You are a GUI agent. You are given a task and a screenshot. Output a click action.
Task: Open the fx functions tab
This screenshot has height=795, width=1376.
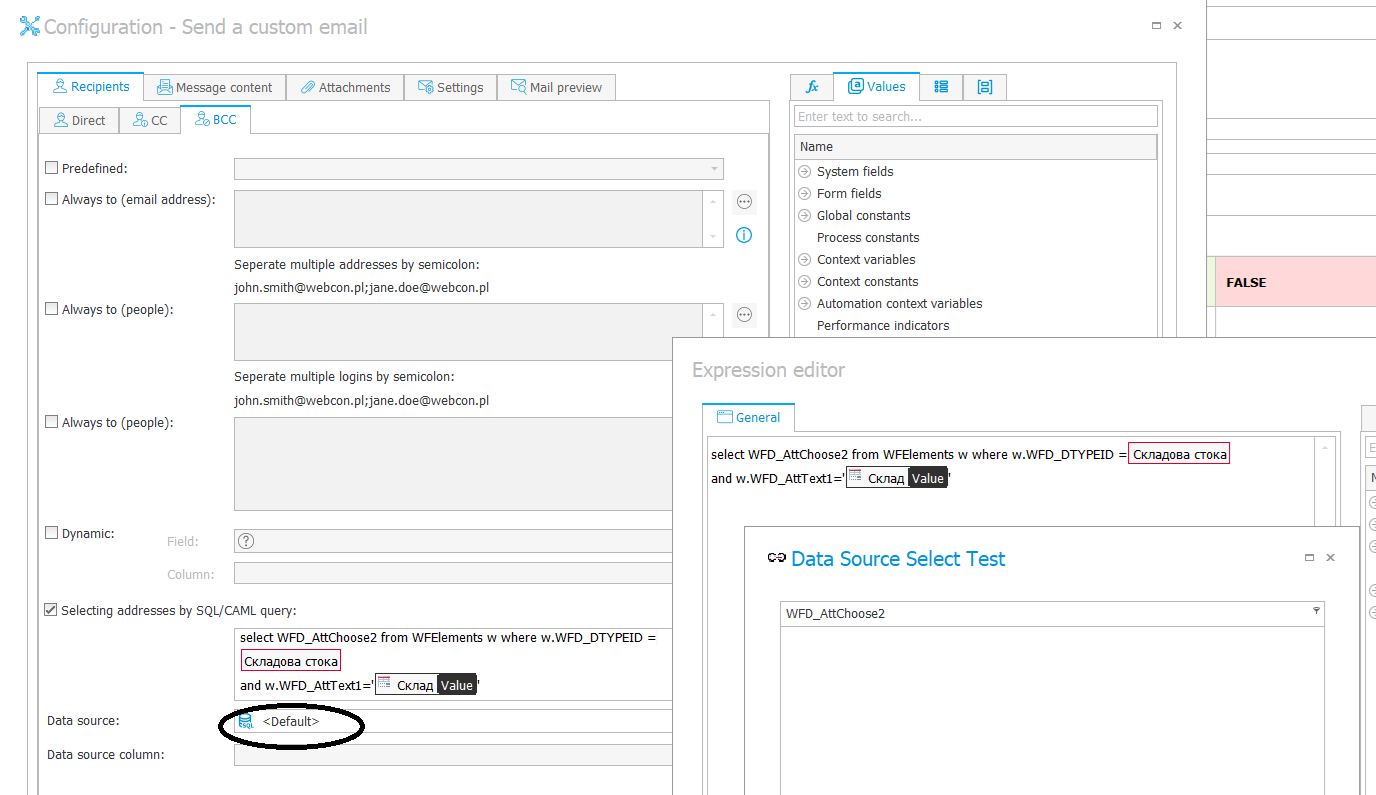pos(812,87)
